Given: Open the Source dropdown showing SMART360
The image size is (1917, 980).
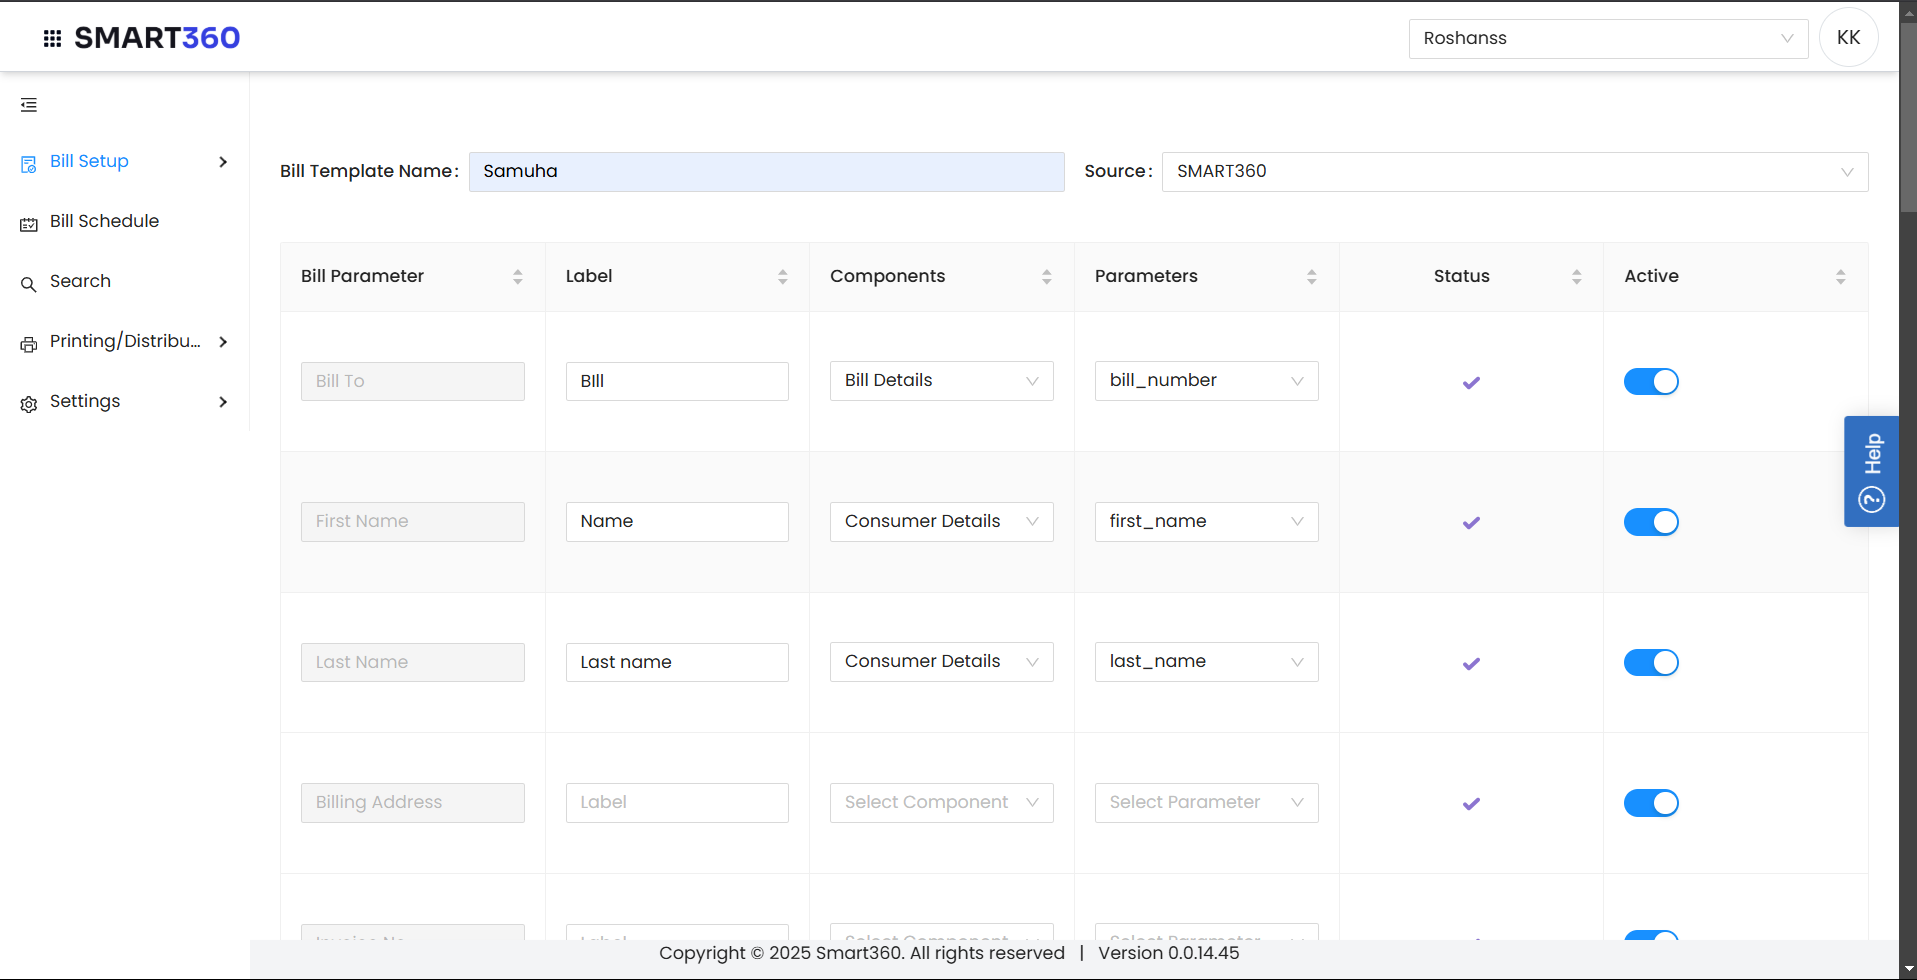Looking at the screenshot, I should pos(1515,172).
